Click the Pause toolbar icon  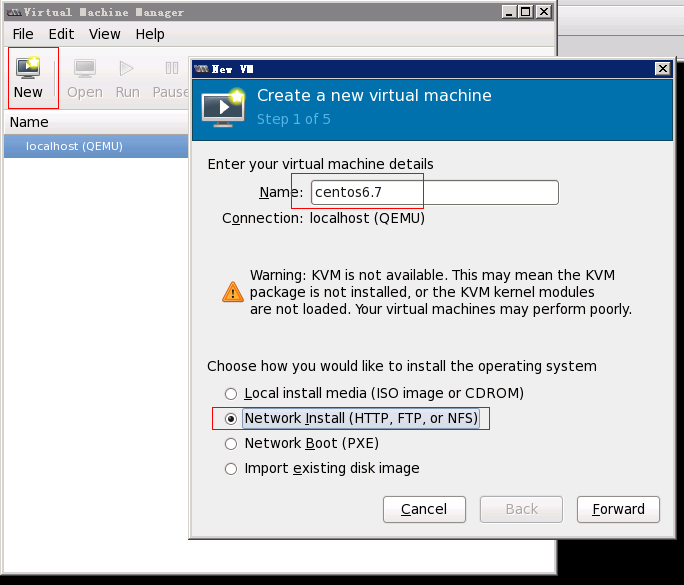(x=172, y=68)
